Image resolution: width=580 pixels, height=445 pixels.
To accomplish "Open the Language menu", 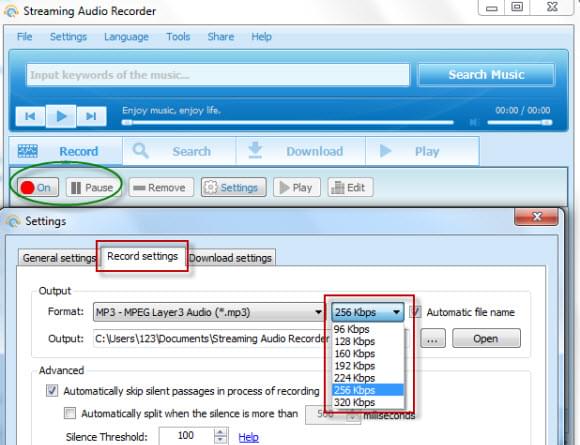I will tap(126, 37).
